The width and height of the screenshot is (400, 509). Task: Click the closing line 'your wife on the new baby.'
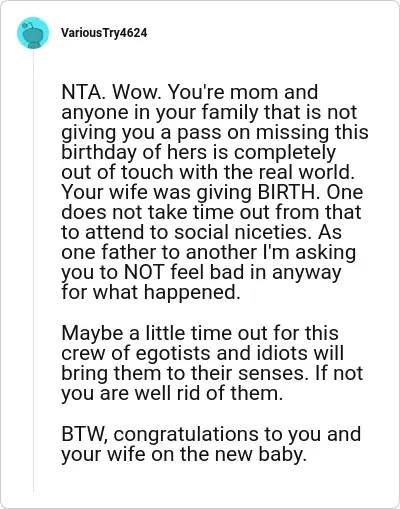184,454
